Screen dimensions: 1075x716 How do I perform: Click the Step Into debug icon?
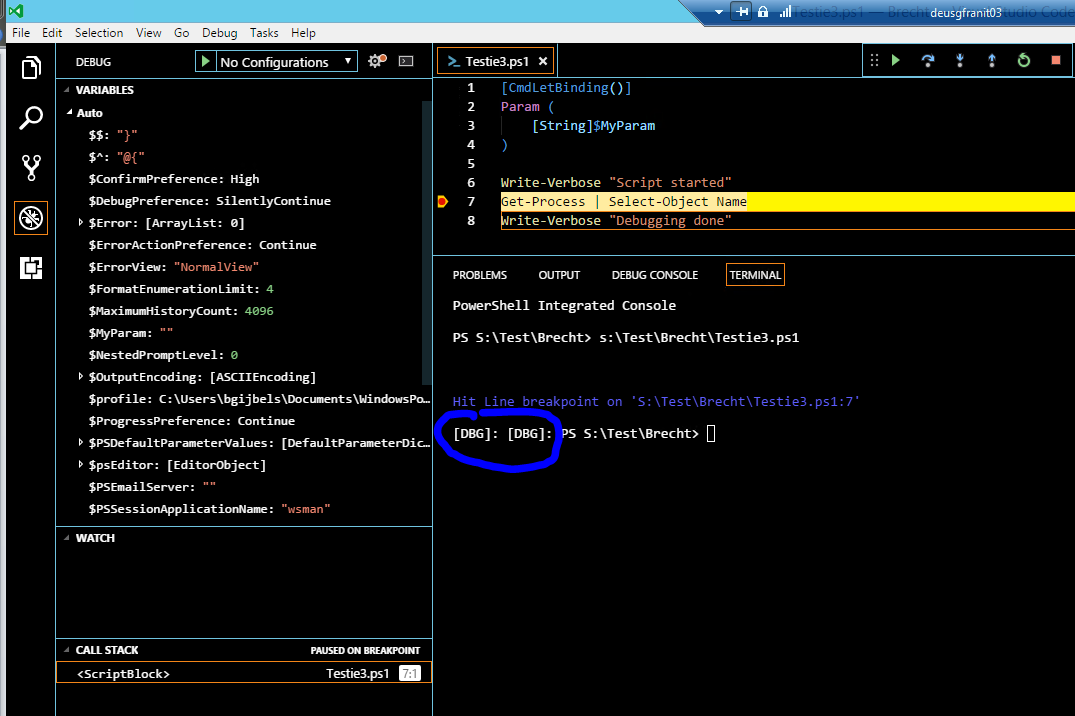pyautogui.click(x=960, y=60)
